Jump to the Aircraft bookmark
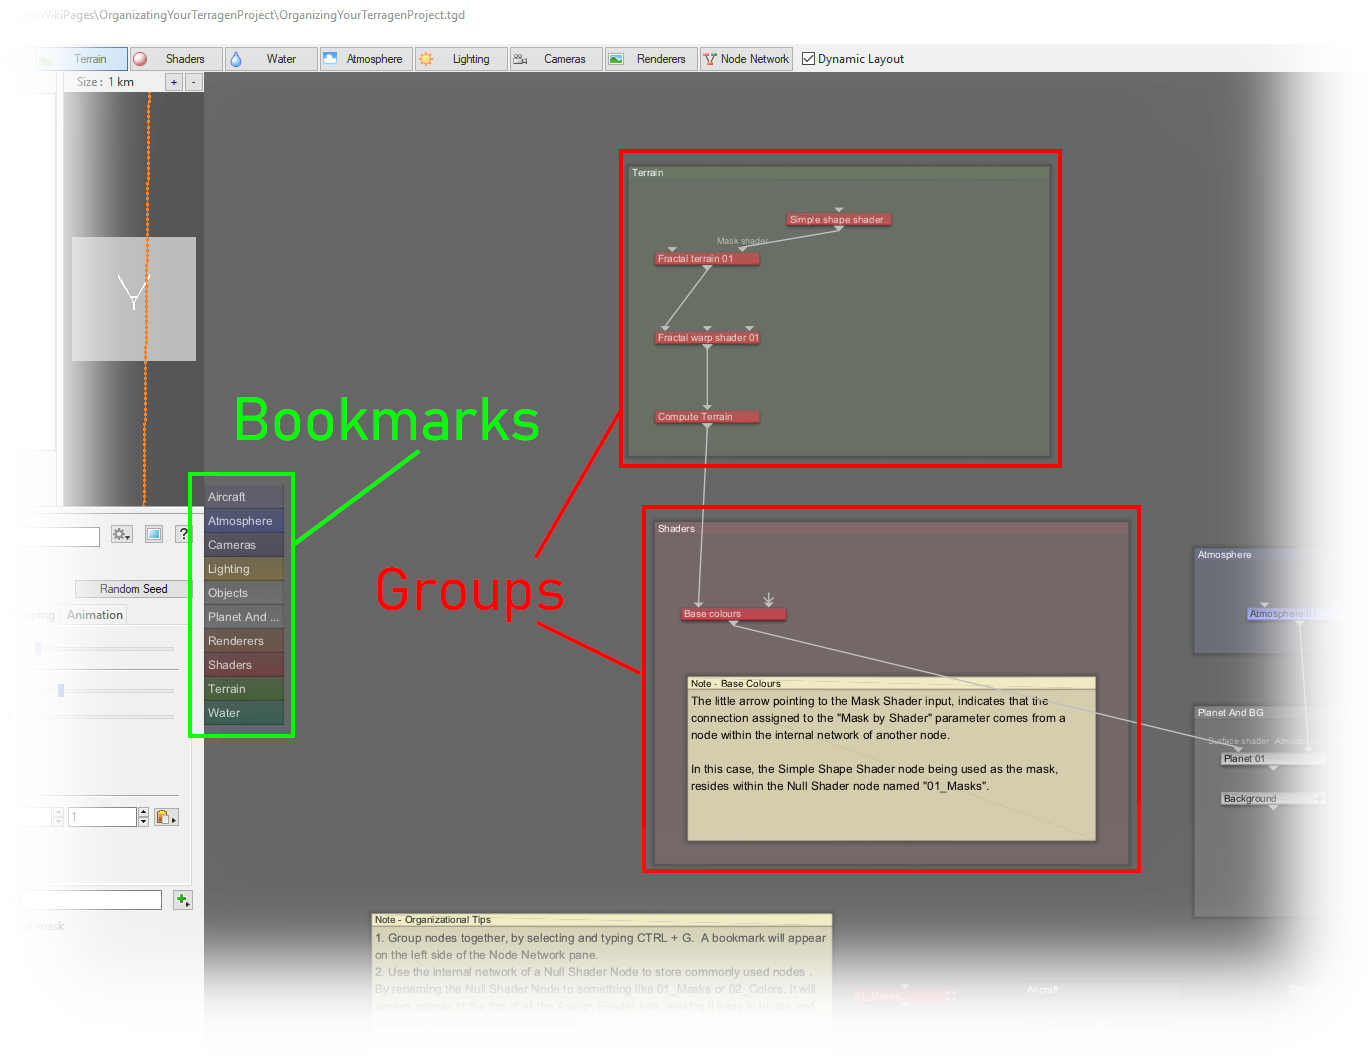 pyautogui.click(x=244, y=497)
